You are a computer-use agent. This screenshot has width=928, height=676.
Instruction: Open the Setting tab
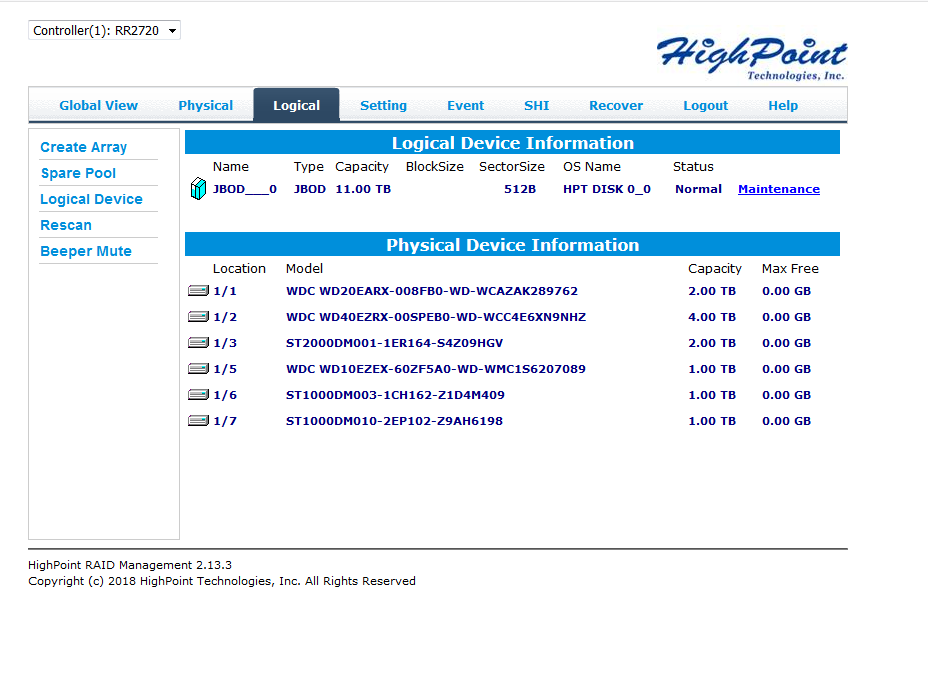point(383,105)
